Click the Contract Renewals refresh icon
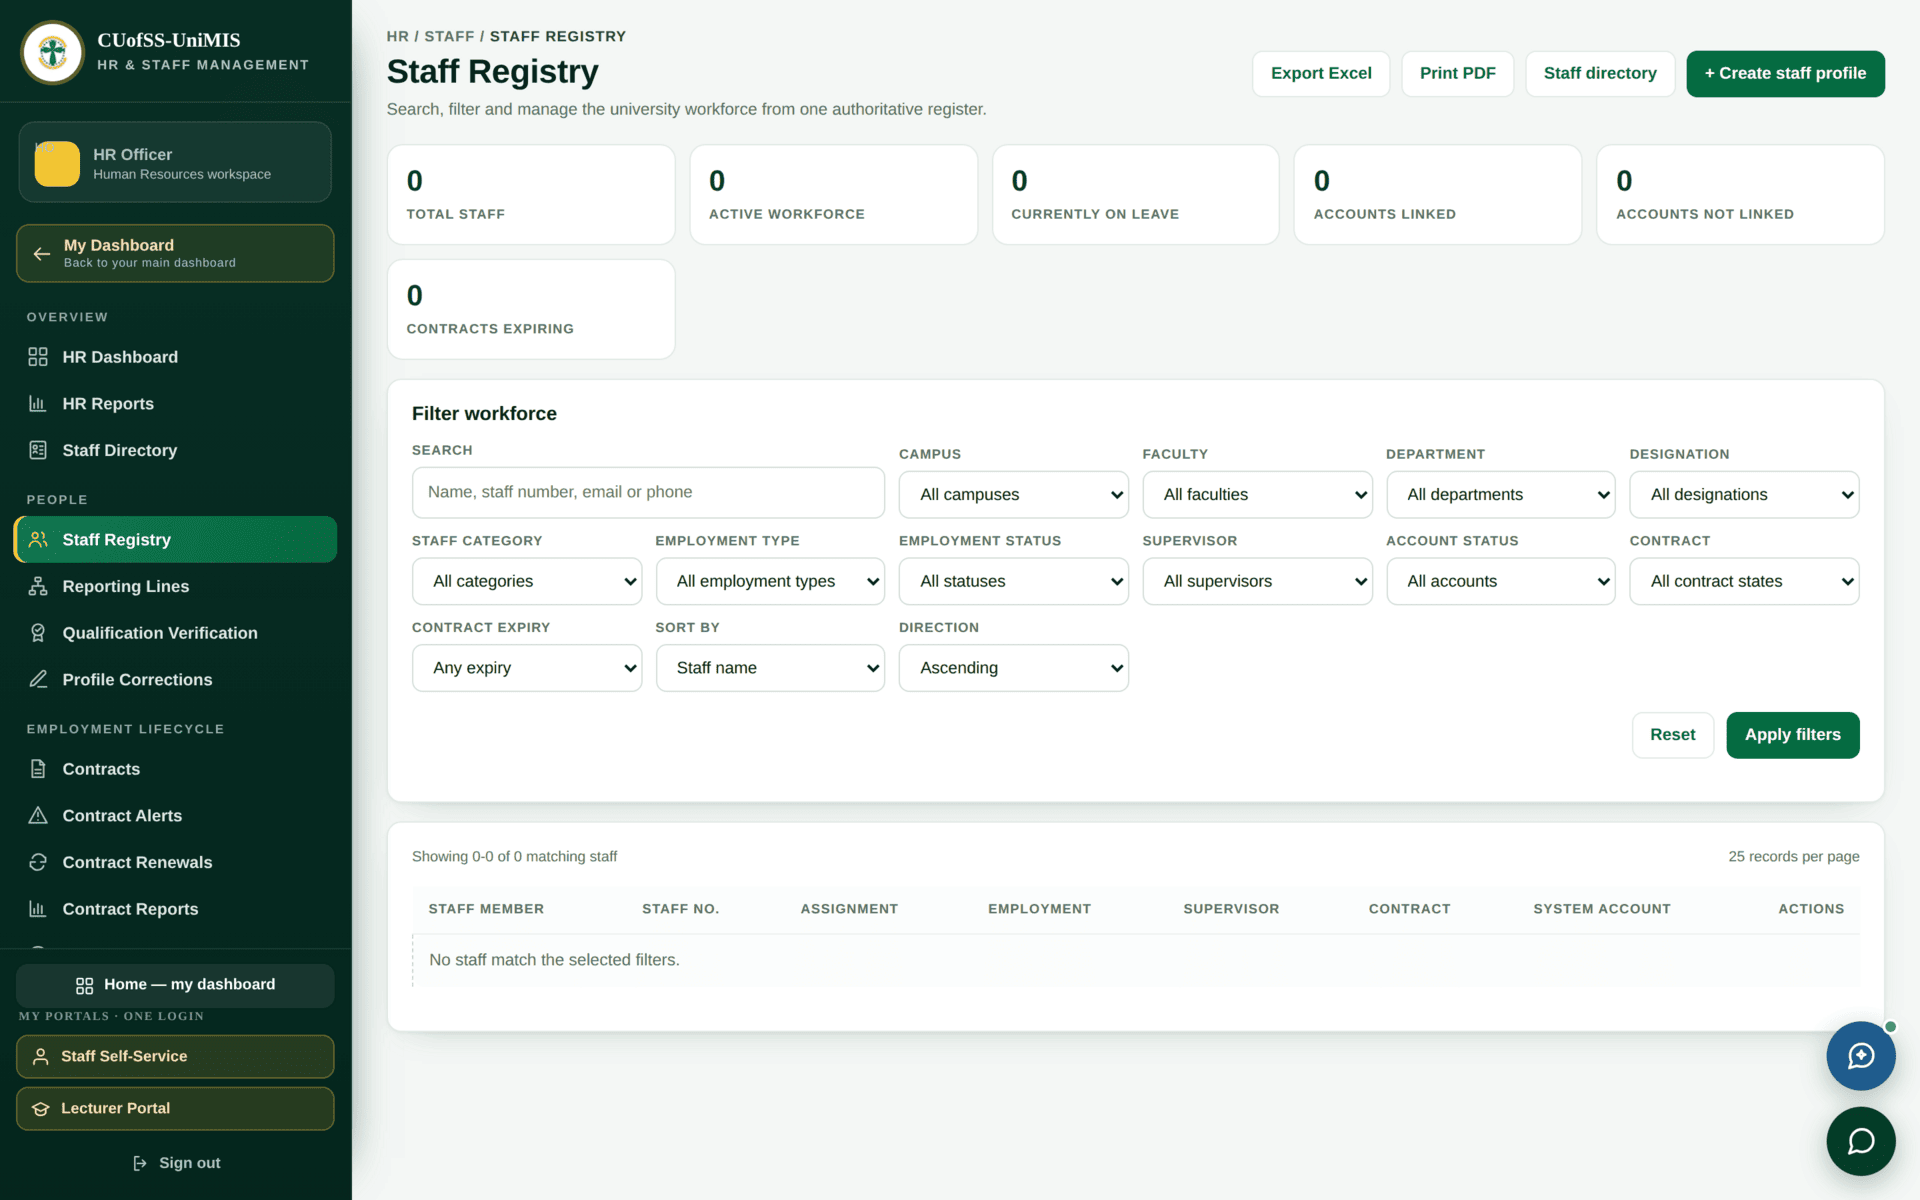This screenshot has width=1920, height=1200. [x=38, y=862]
